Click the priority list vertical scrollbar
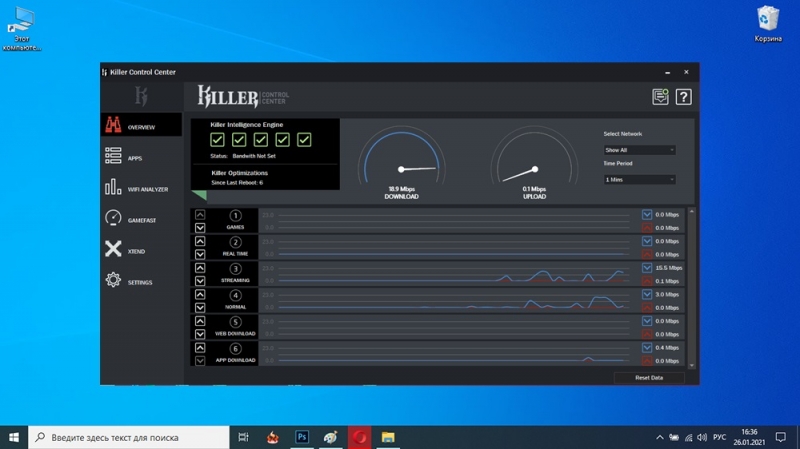The image size is (800, 449). click(692, 288)
